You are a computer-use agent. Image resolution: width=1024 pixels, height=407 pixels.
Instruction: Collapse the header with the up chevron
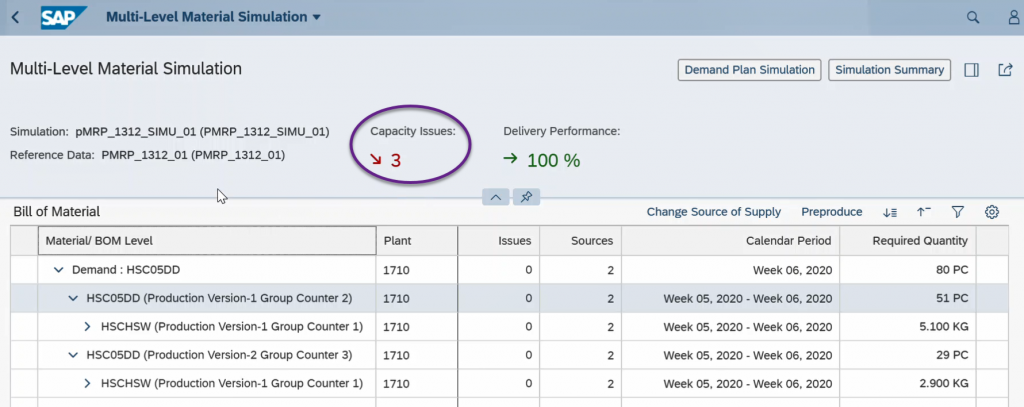(496, 197)
